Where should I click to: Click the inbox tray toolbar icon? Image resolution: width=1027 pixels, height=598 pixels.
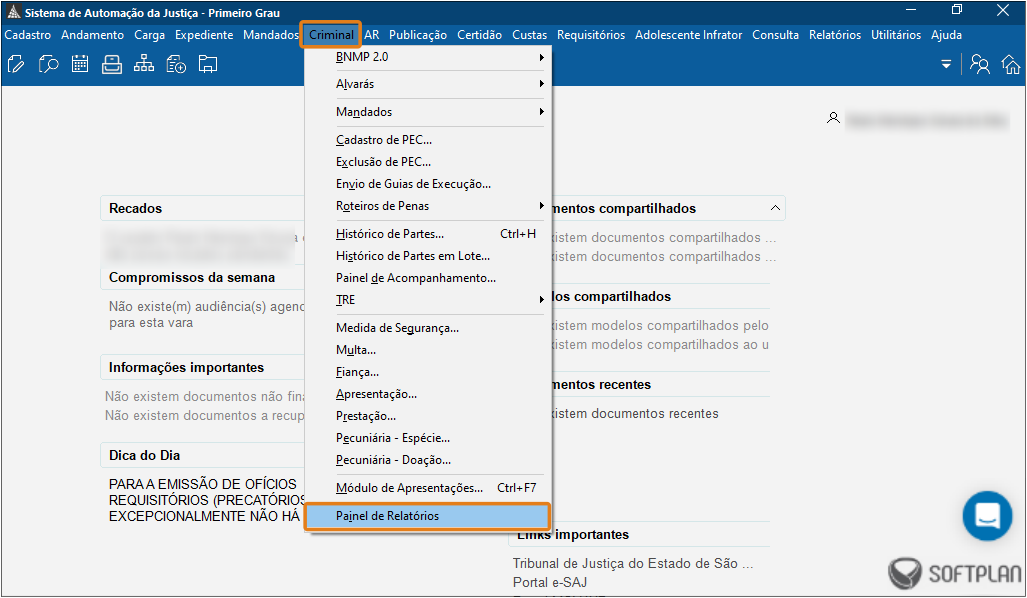pos(112,65)
